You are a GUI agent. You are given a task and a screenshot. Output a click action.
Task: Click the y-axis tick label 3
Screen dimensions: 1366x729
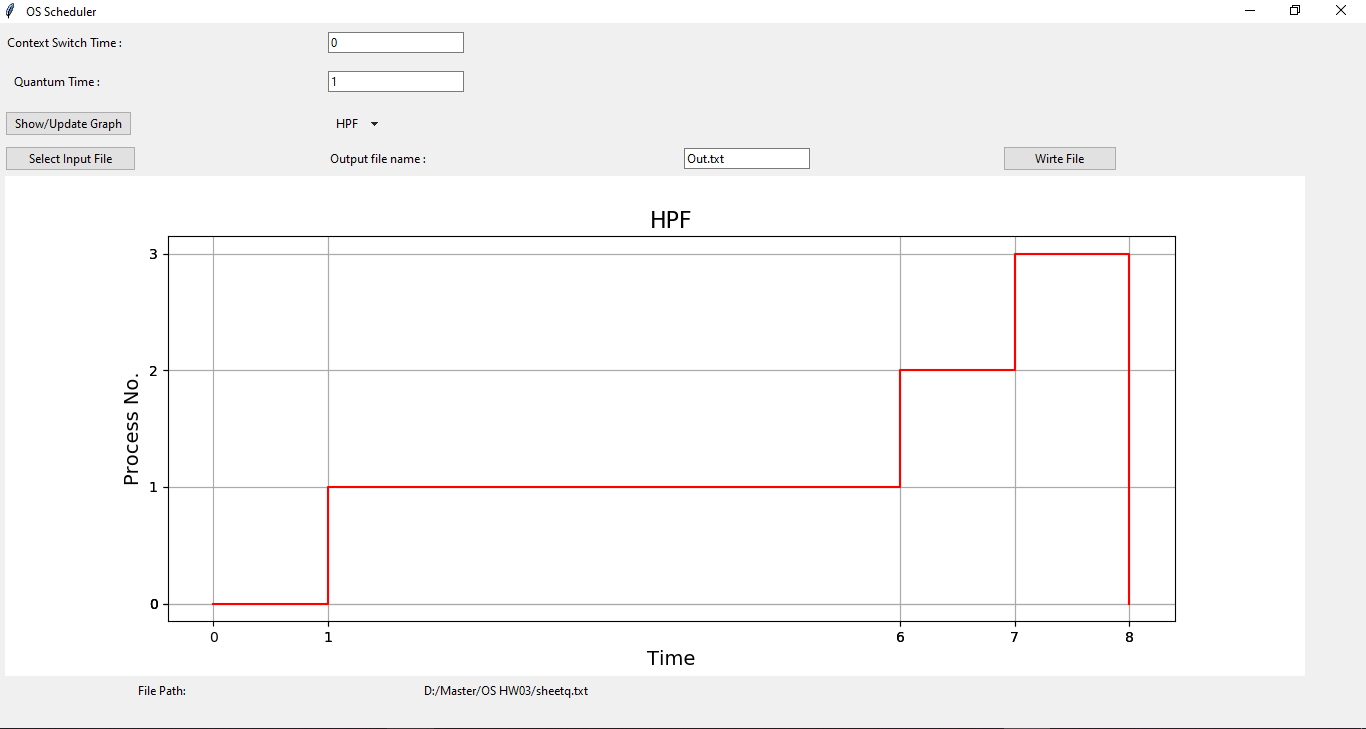(x=154, y=254)
